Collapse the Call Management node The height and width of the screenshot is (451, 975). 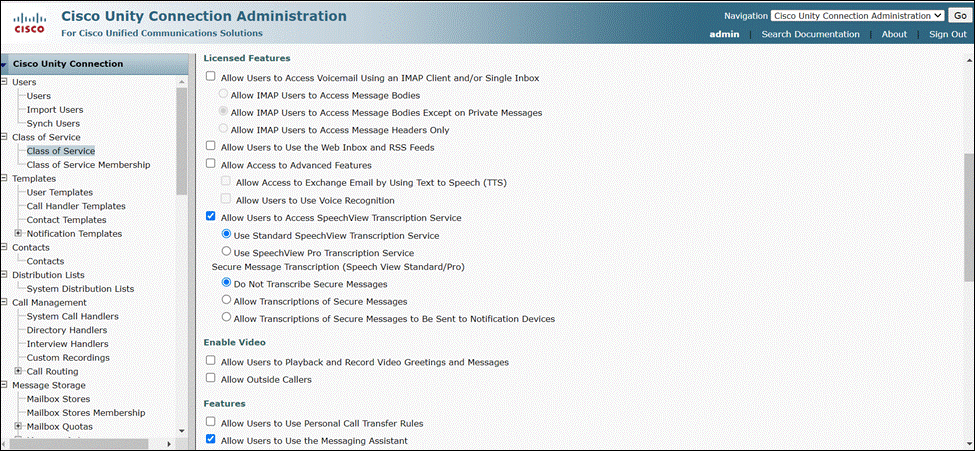4,302
